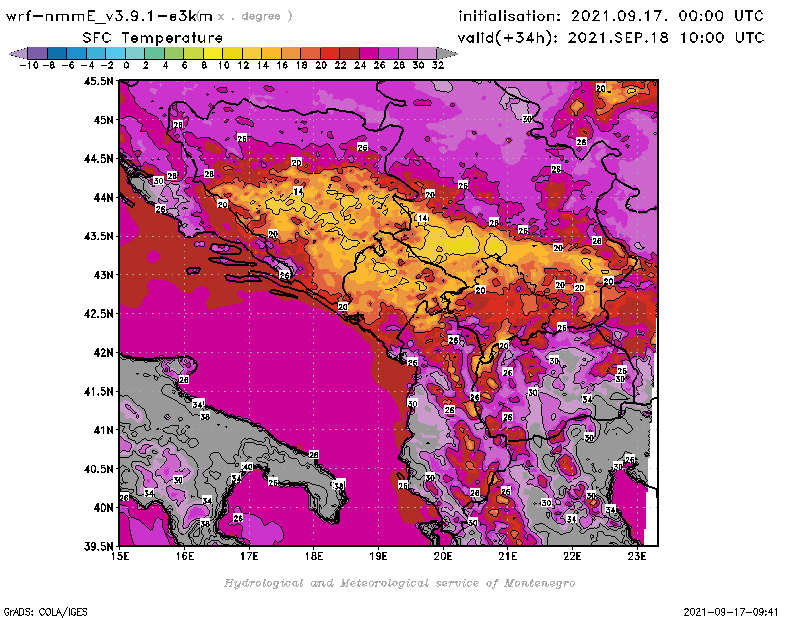This screenshot has height=618, width=800.
Task: Click the '39.5N' latitude label
Action: tap(98, 547)
